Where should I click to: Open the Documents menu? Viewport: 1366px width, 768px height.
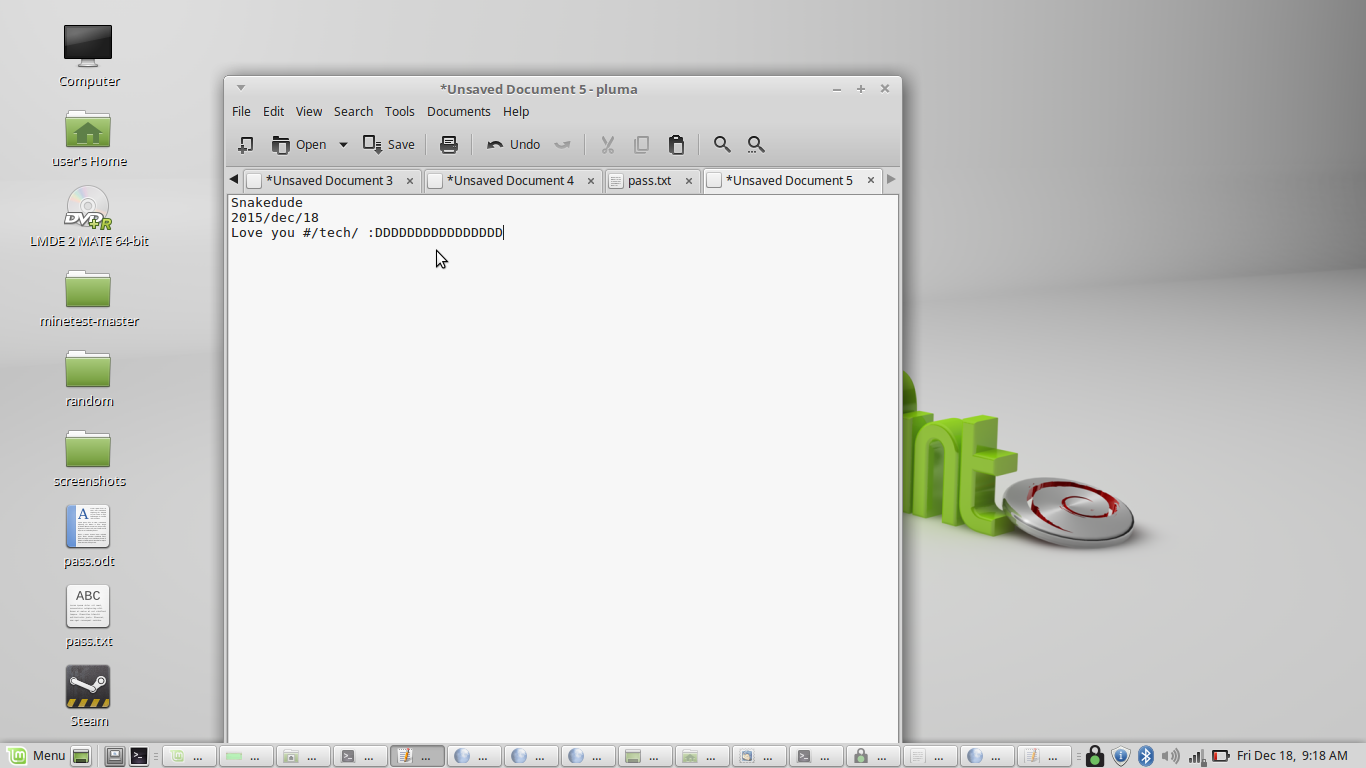[x=458, y=111]
